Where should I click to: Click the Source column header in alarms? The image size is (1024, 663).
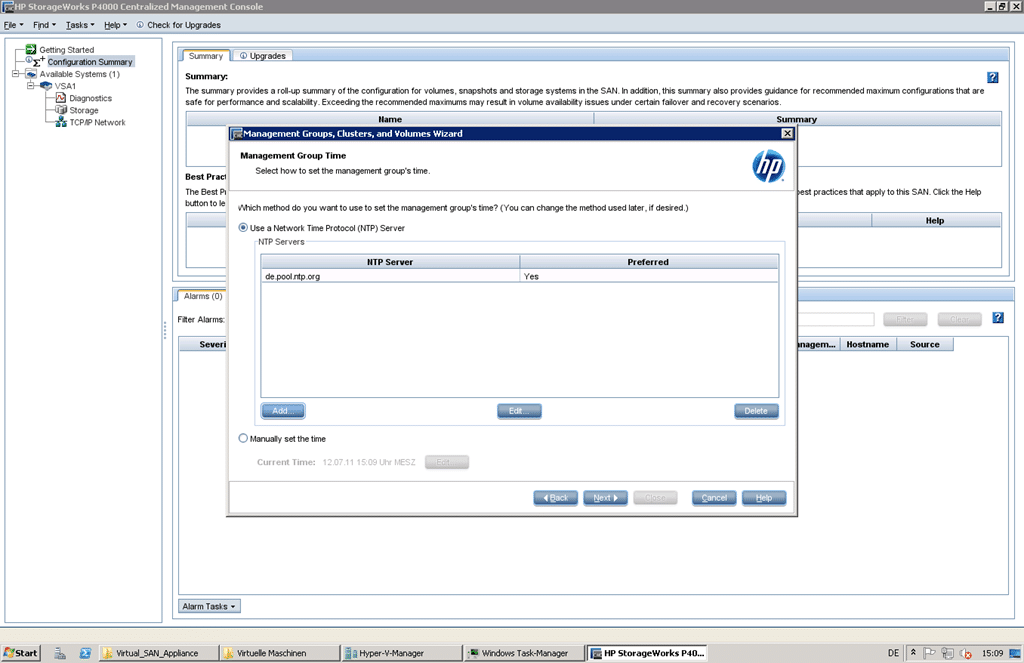(925, 344)
